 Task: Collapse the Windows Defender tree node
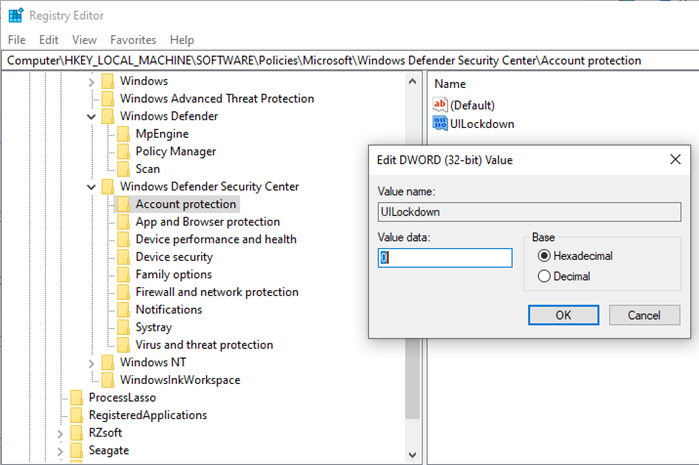92,117
